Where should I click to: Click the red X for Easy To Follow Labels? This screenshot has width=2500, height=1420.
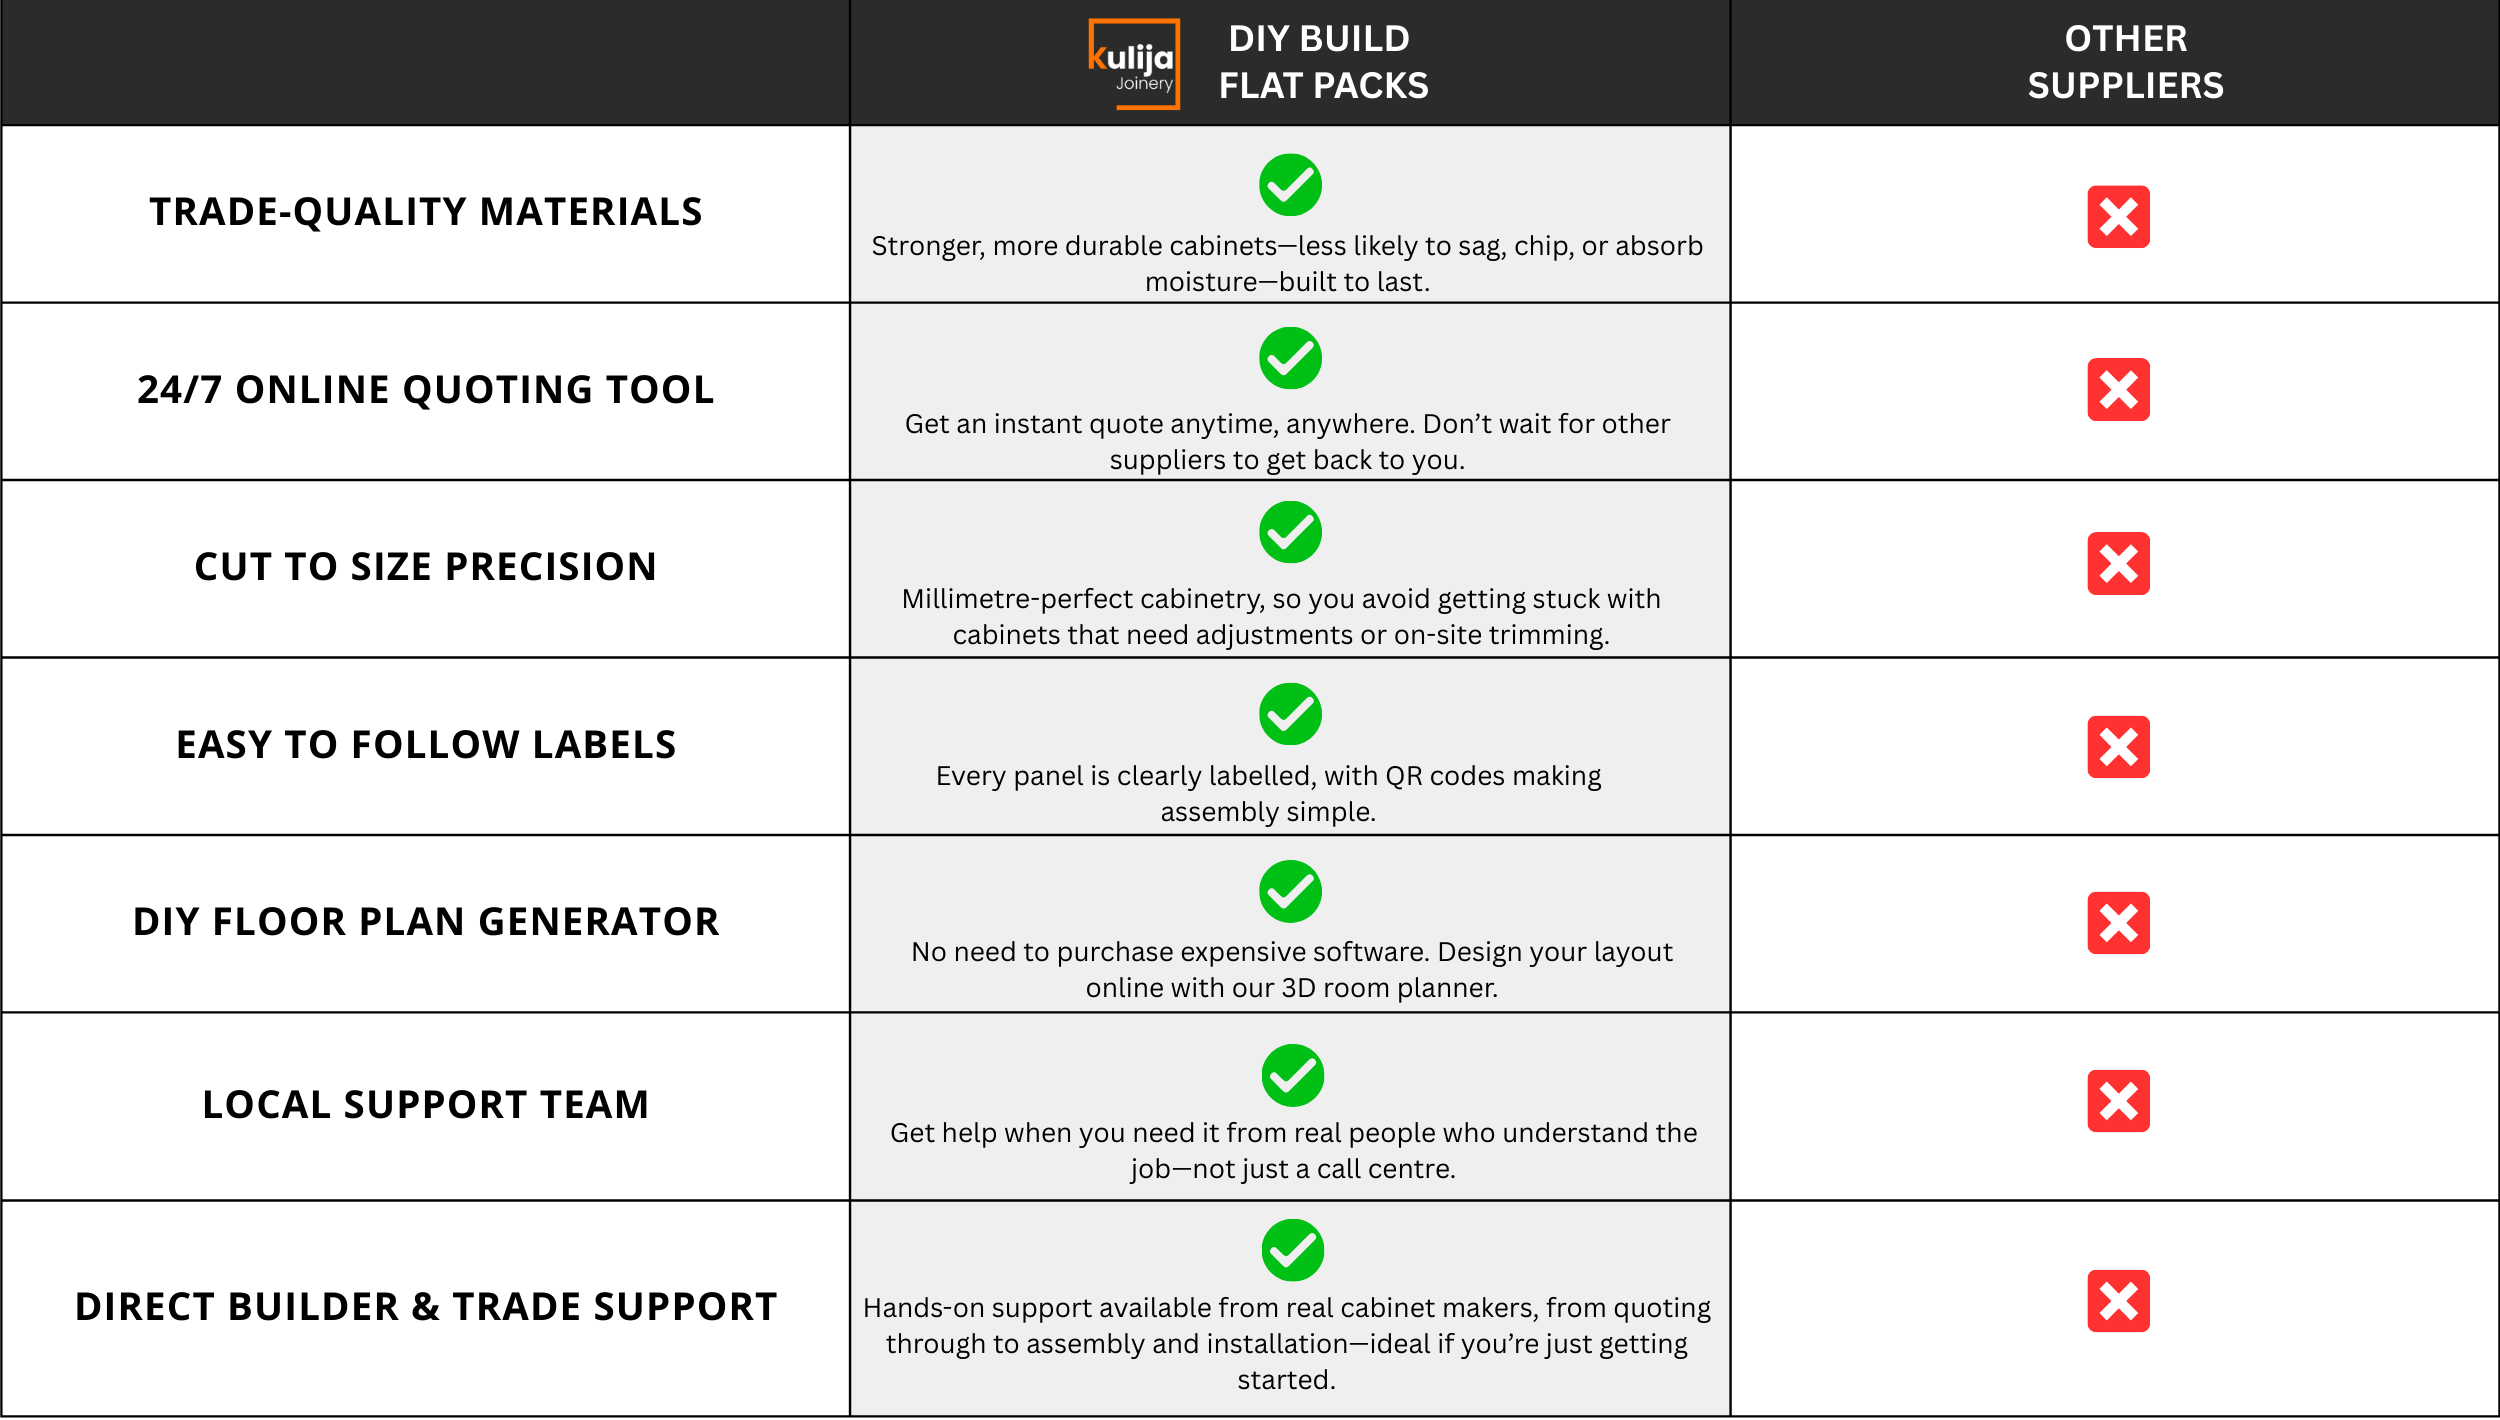coord(2118,747)
